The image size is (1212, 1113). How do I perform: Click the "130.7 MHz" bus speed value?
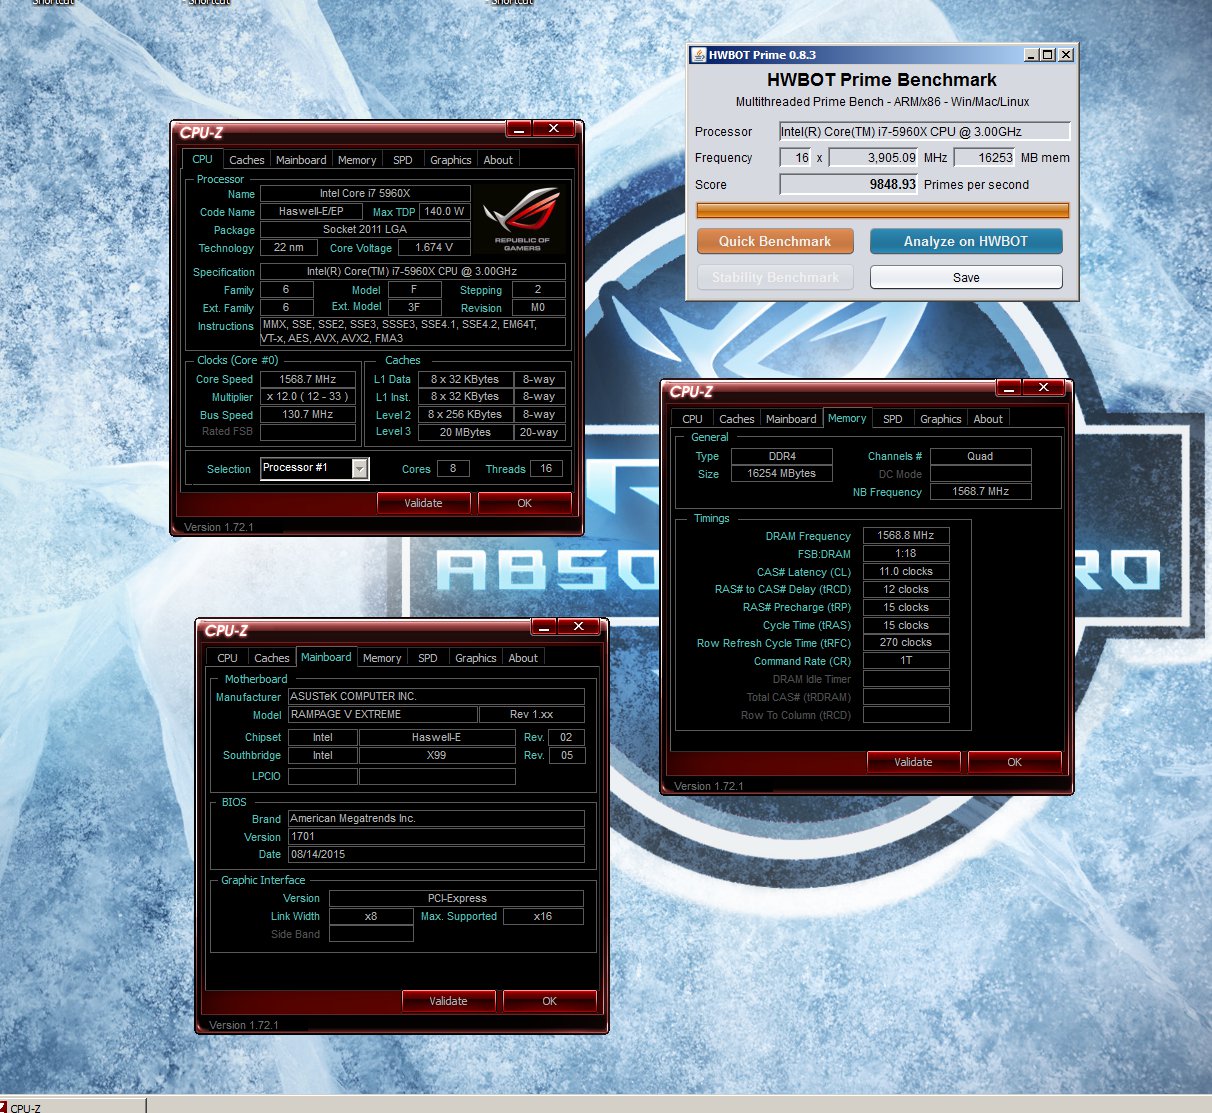click(308, 414)
